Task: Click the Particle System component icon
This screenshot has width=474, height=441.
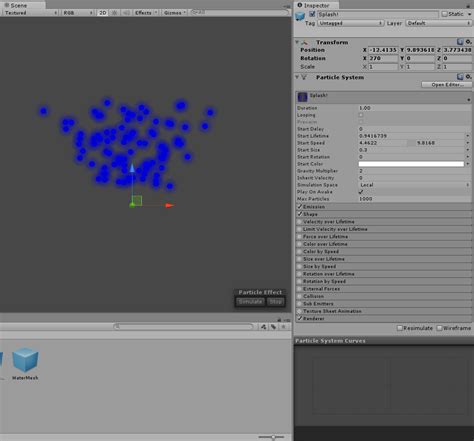Action: pos(304,77)
